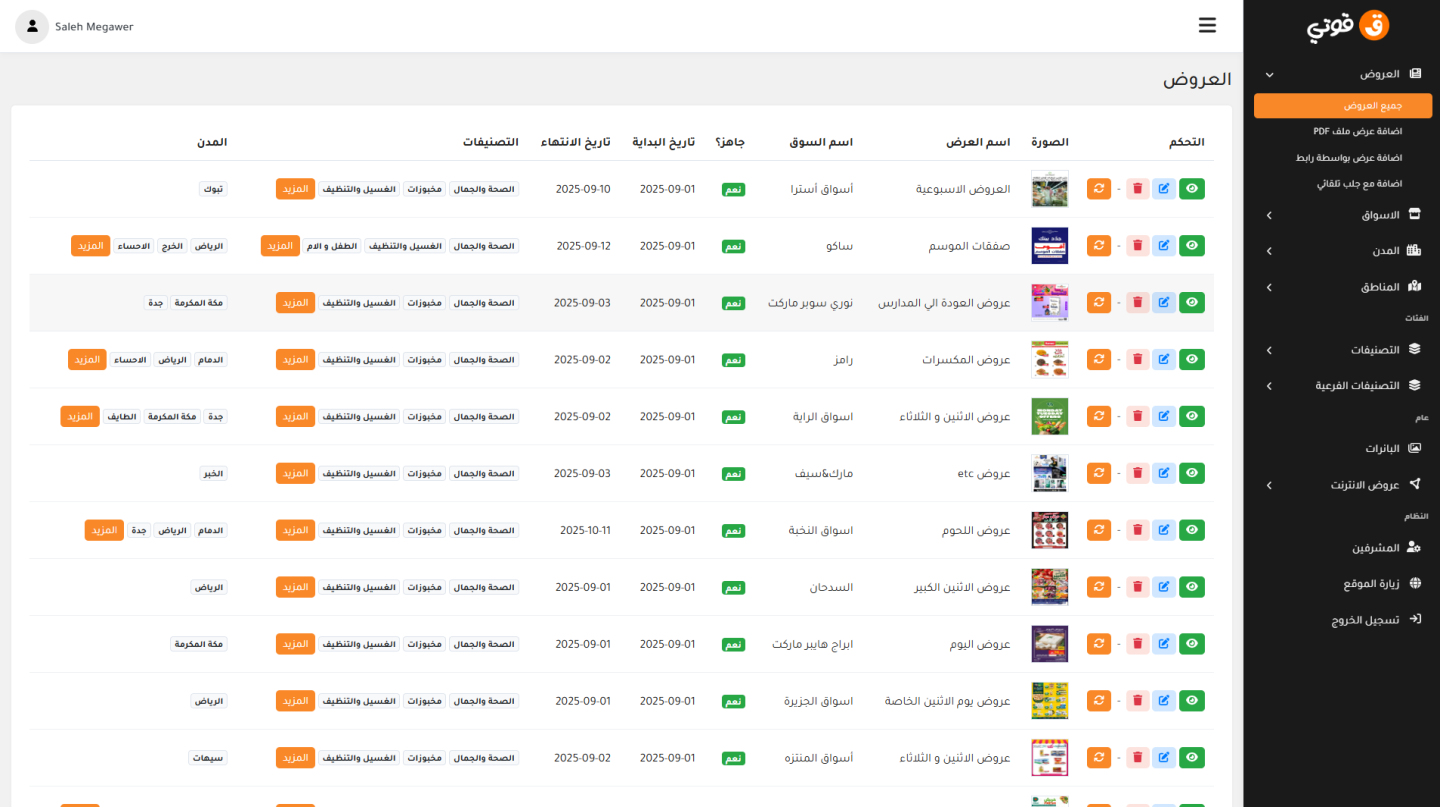Viewport: 1440px width, 807px height.
Task: Click المزيد button in ساكو cities column
Action: (x=90, y=246)
